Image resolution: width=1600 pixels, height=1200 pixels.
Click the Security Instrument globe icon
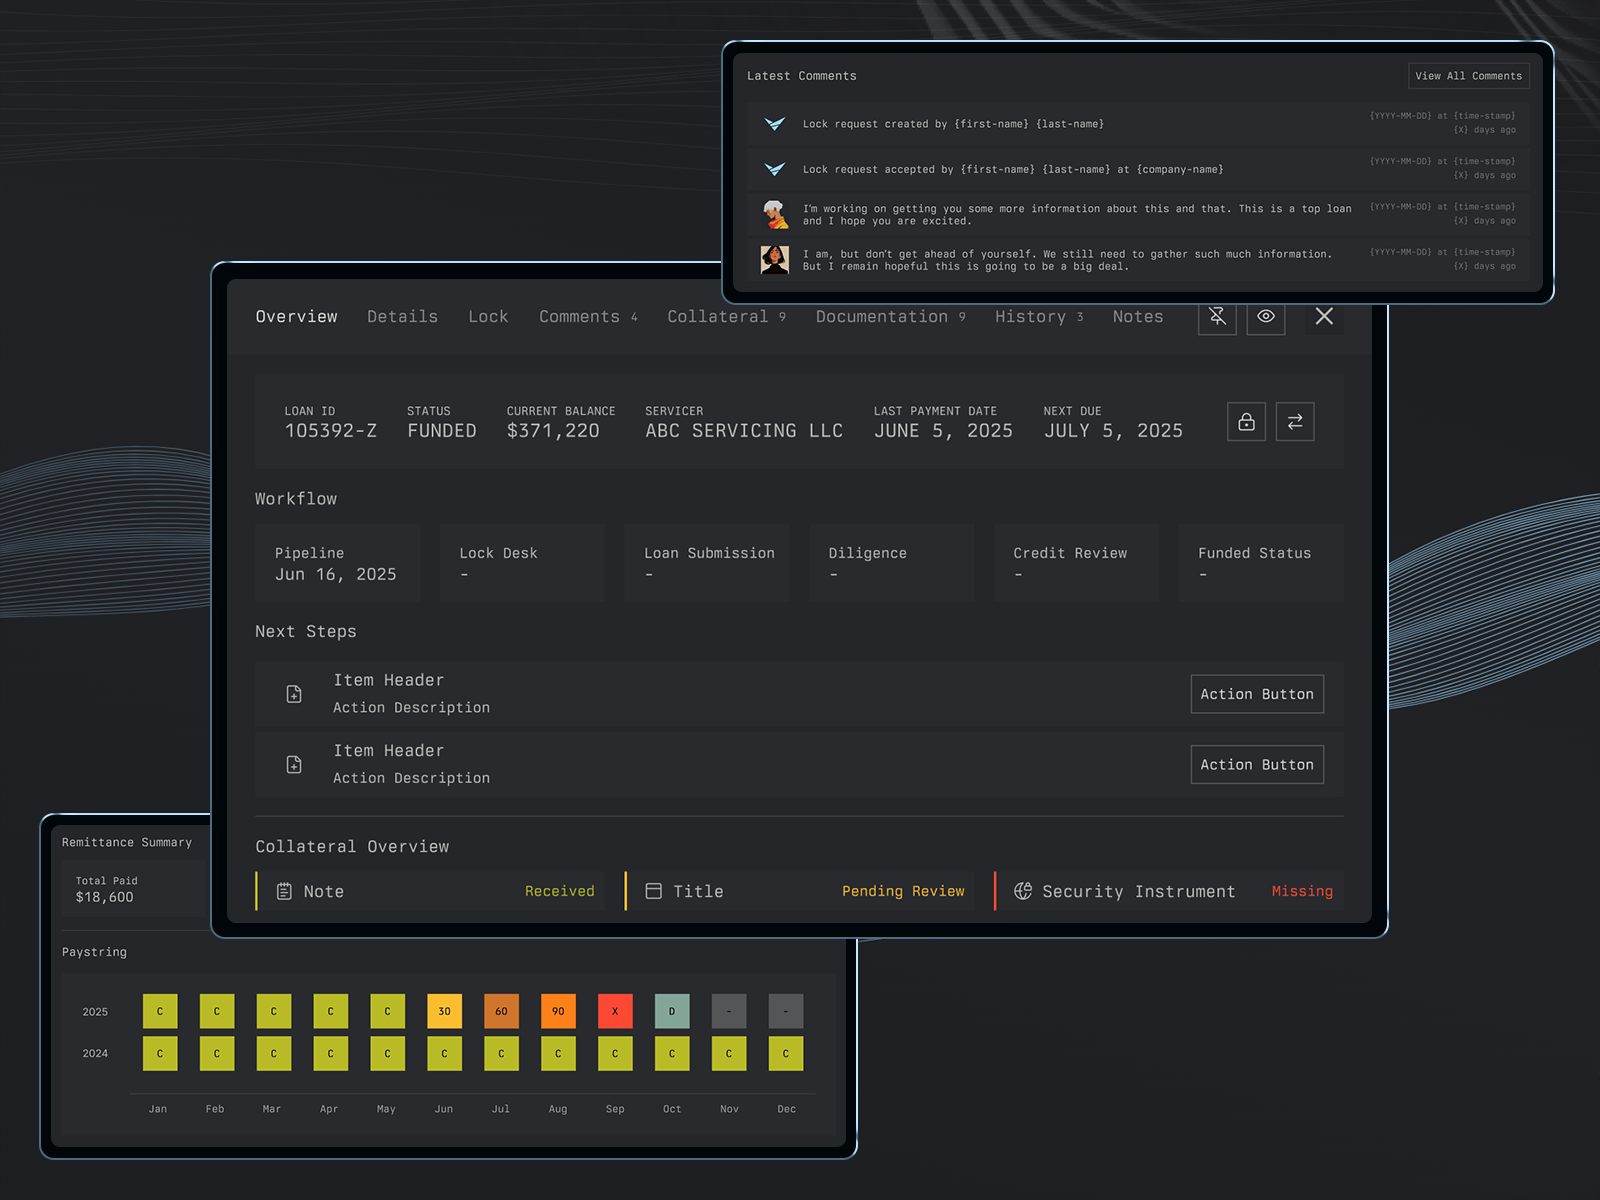coord(1023,891)
